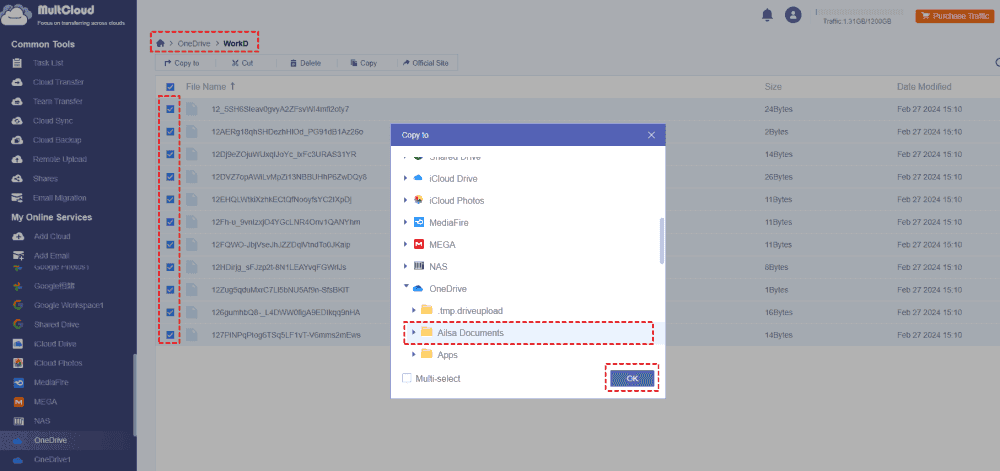Click the sidebar scrollbar
The image size is (1000, 471).
134,395
